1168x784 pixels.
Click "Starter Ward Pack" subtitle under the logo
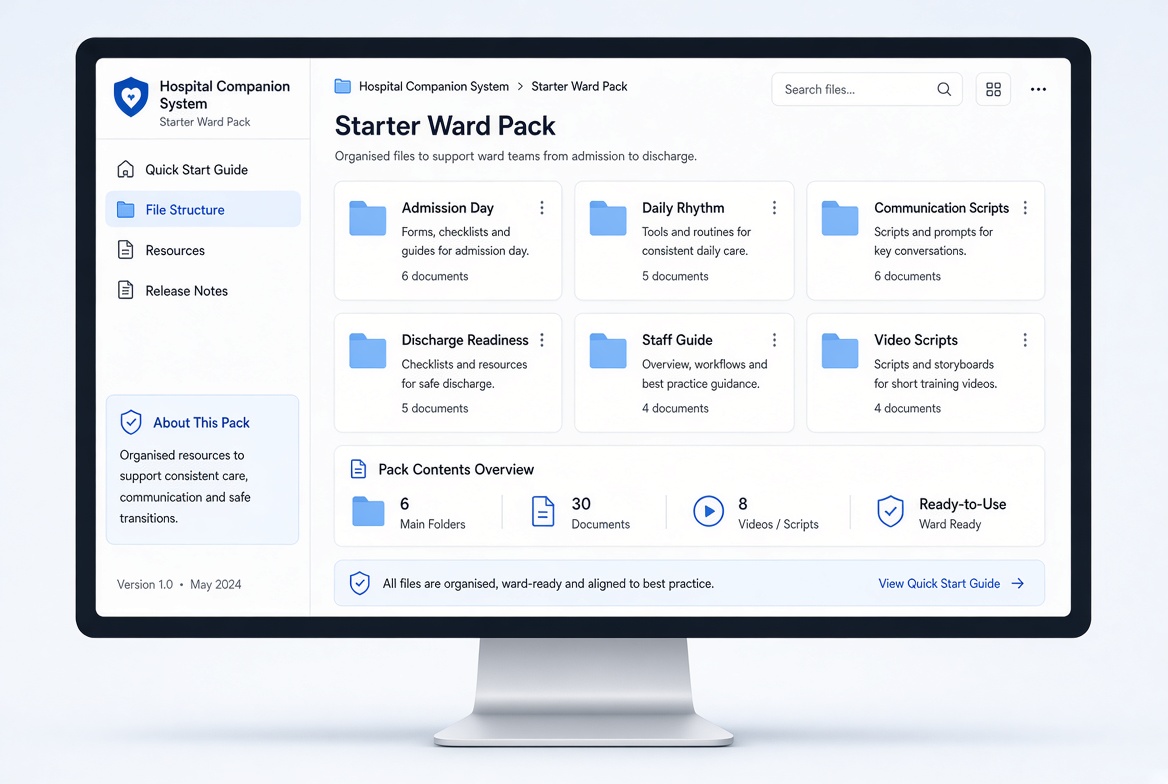tap(205, 121)
